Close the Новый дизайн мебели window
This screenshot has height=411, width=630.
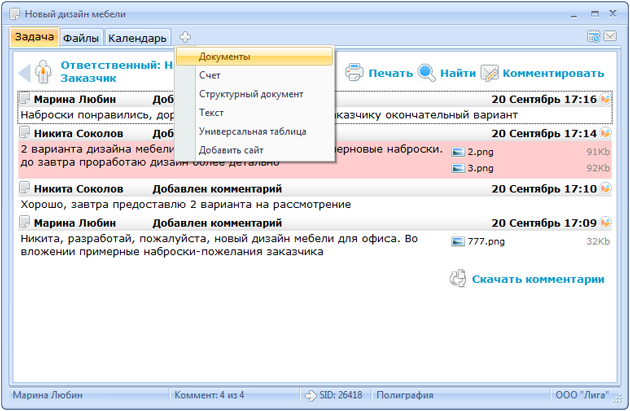[612, 14]
